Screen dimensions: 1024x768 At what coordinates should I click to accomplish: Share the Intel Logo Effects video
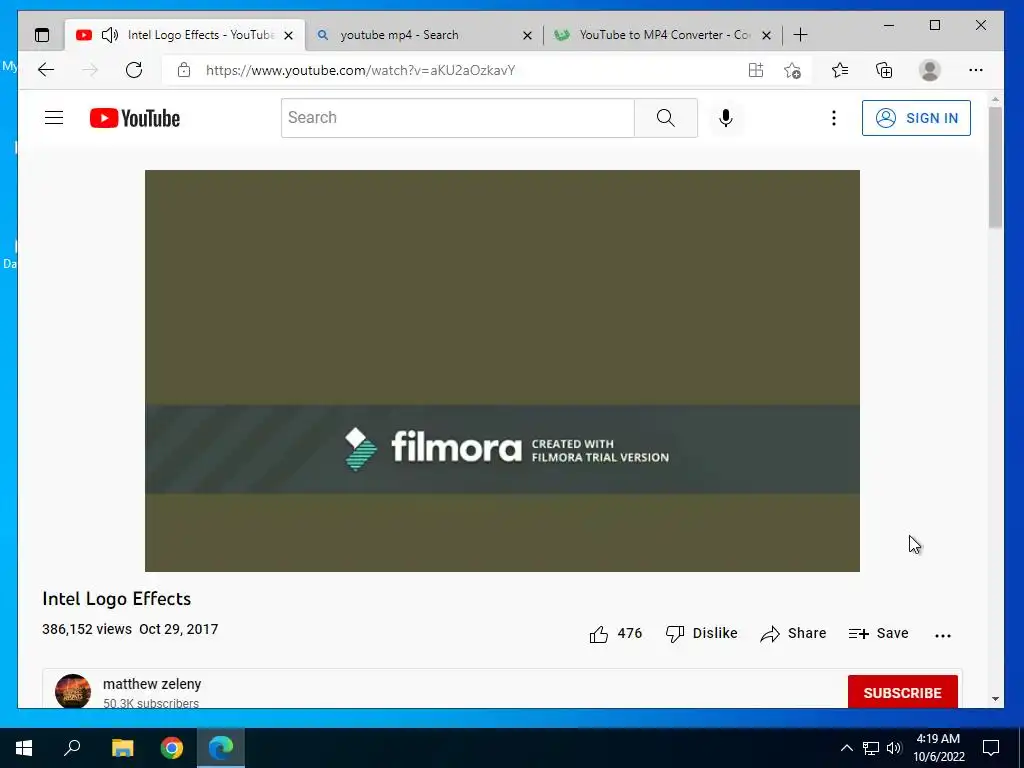(793, 633)
